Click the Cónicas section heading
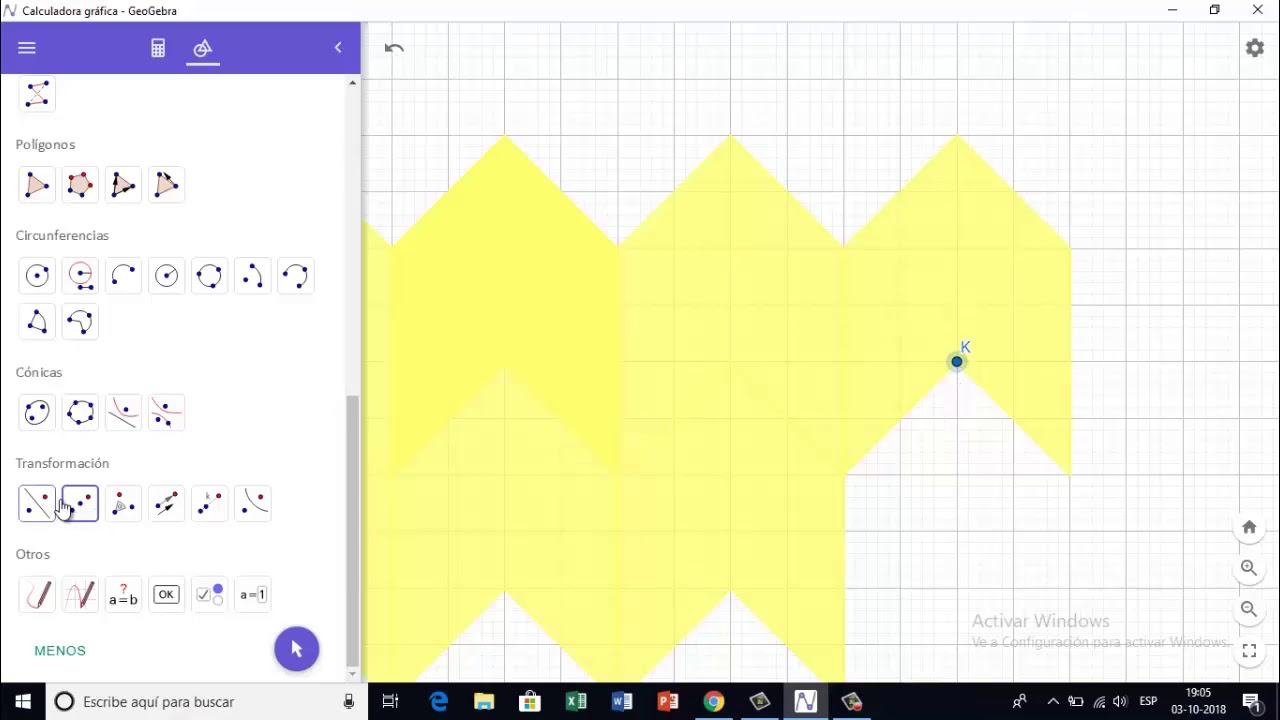 39,372
